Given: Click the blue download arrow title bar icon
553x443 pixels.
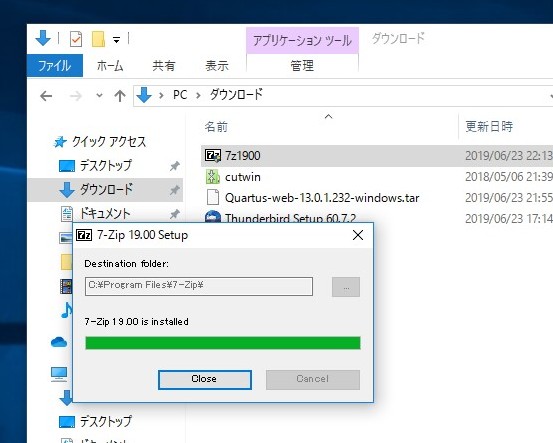Looking at the screenshot, I should (43, 38).
